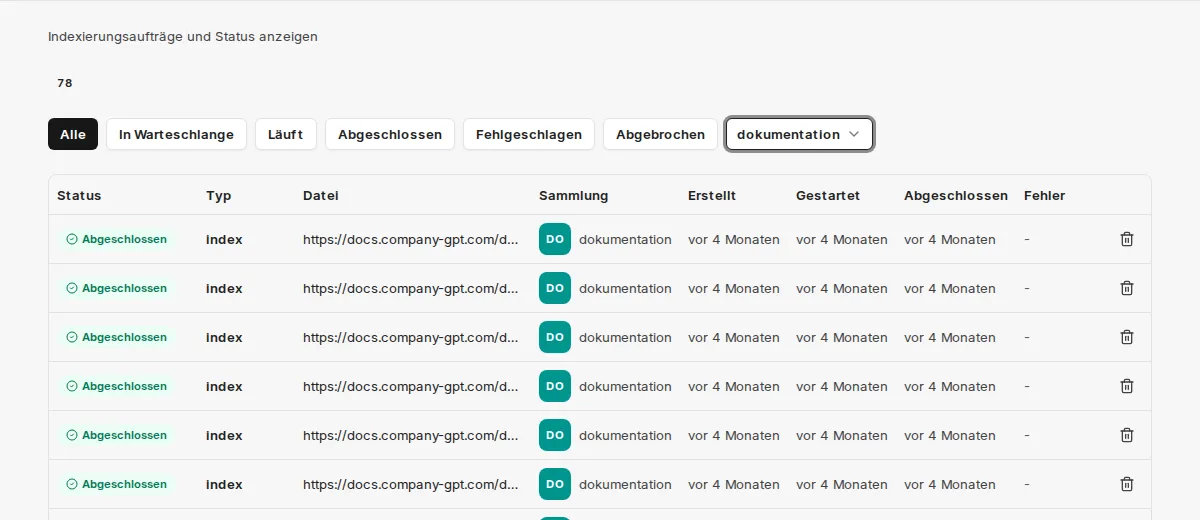Screen dimensions: 1200x520
Task: Click trash icon in the sixth table row
Action: point(1127,484)
